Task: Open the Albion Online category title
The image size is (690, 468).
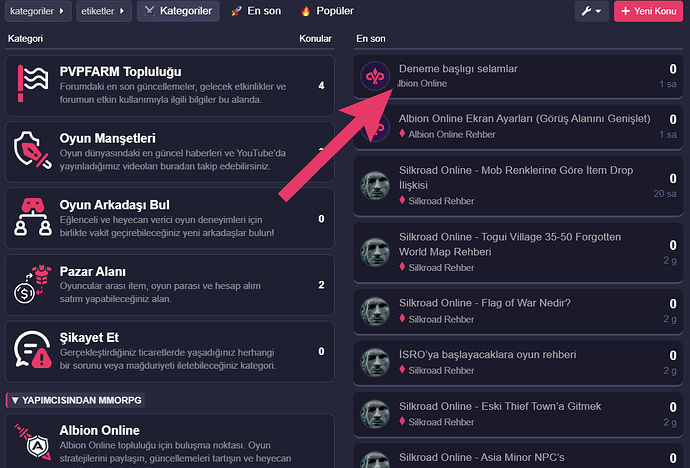Action: point(99,430)
